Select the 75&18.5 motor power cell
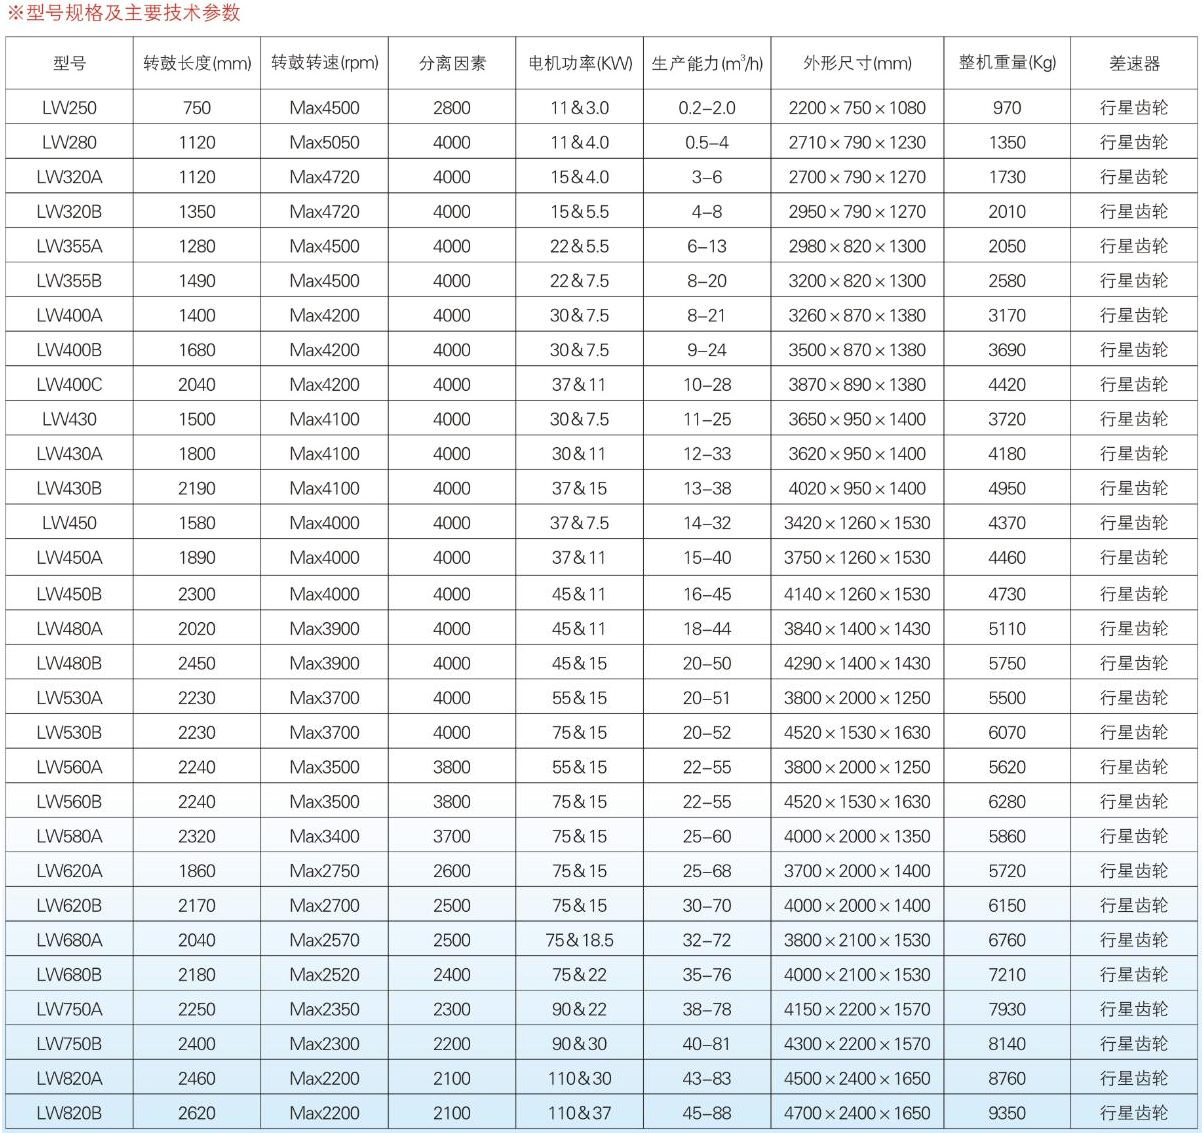This screenshot has width=1202, height=1136. [580, 940]
